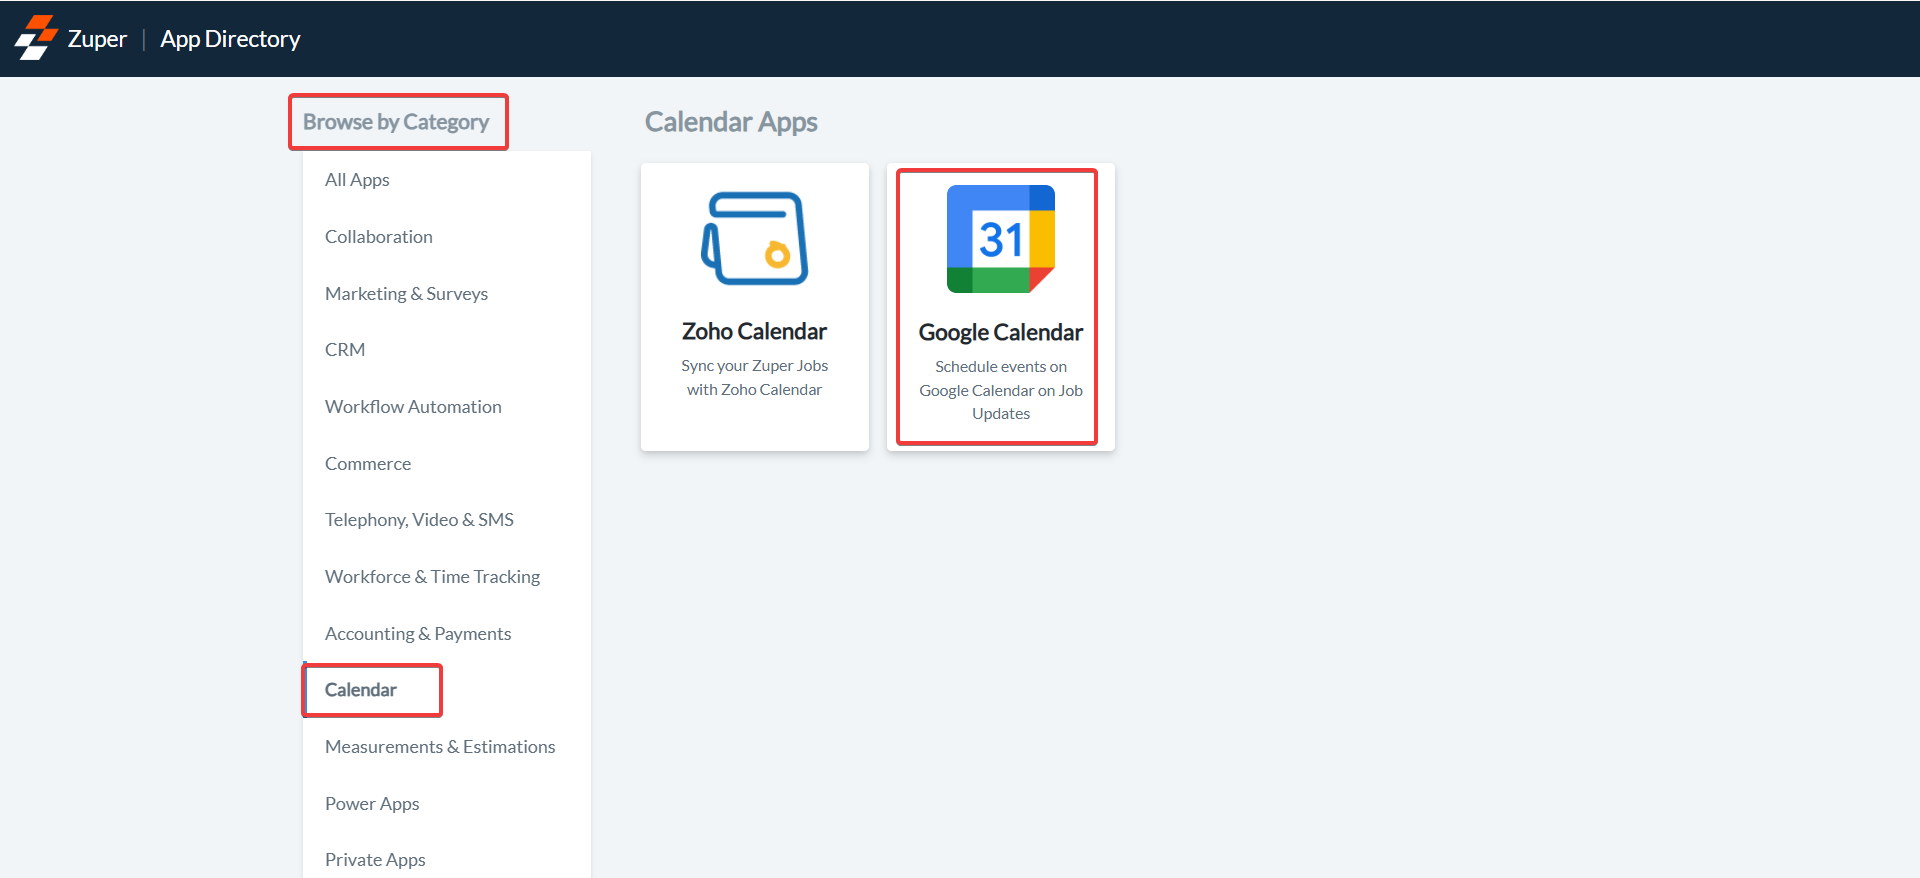Screen dimensions: 1920x878
Task: Click the Calendar Apps heading
Action: (x=731, y=122)
